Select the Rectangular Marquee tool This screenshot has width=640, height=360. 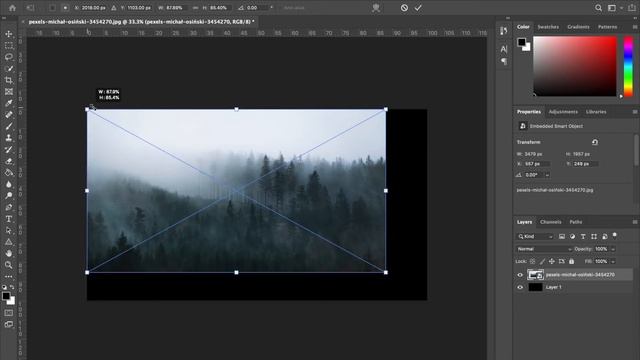[x=9, y=45]
